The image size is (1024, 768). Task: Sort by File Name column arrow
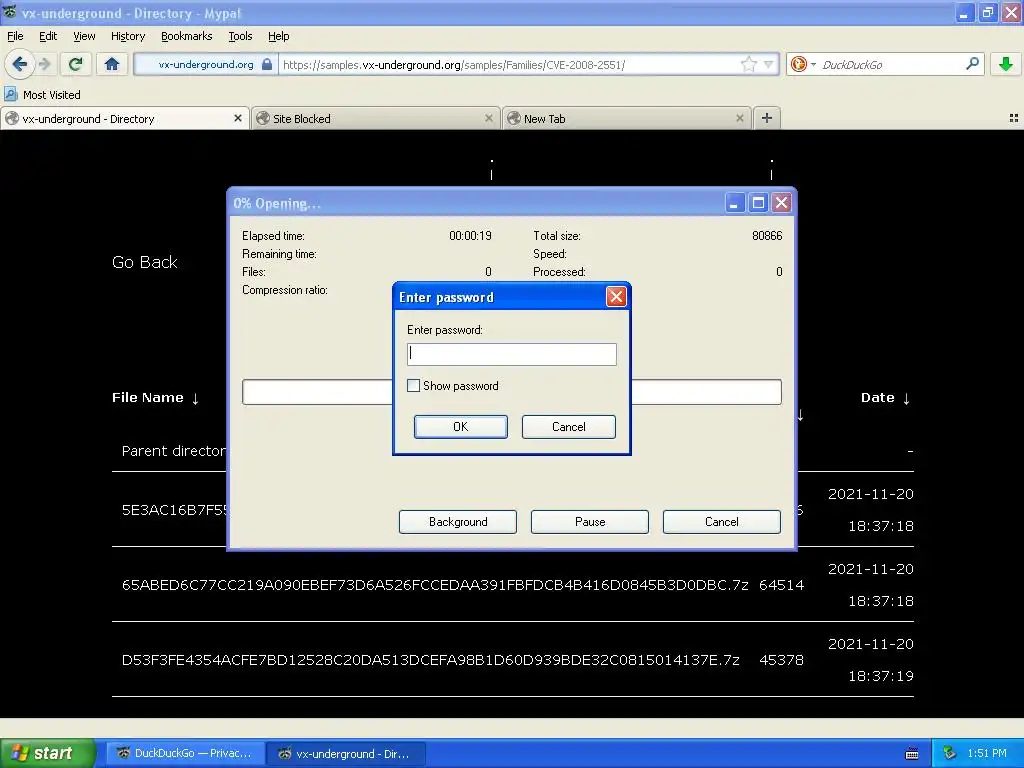195,398
